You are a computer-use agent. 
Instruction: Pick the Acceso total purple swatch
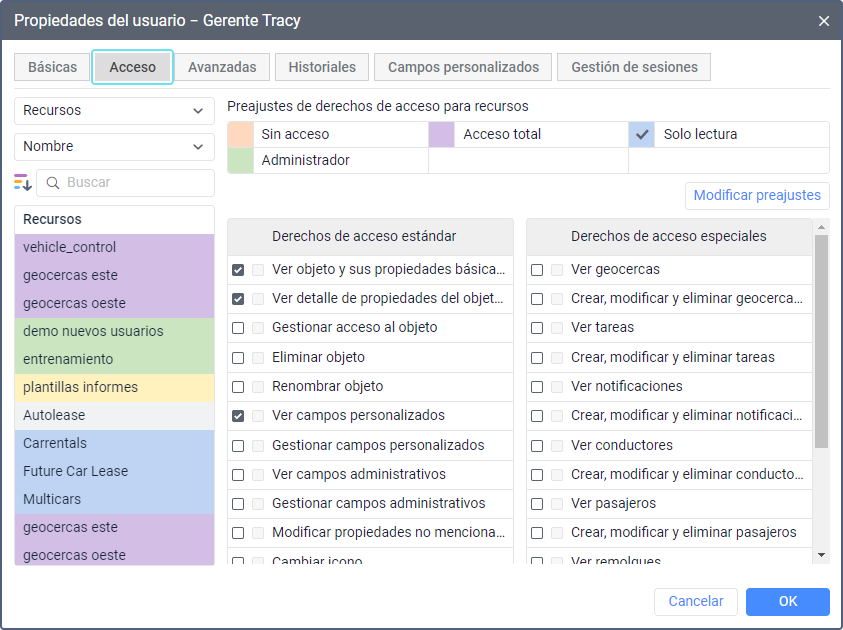pyautogui.click(x=441, y=134)
